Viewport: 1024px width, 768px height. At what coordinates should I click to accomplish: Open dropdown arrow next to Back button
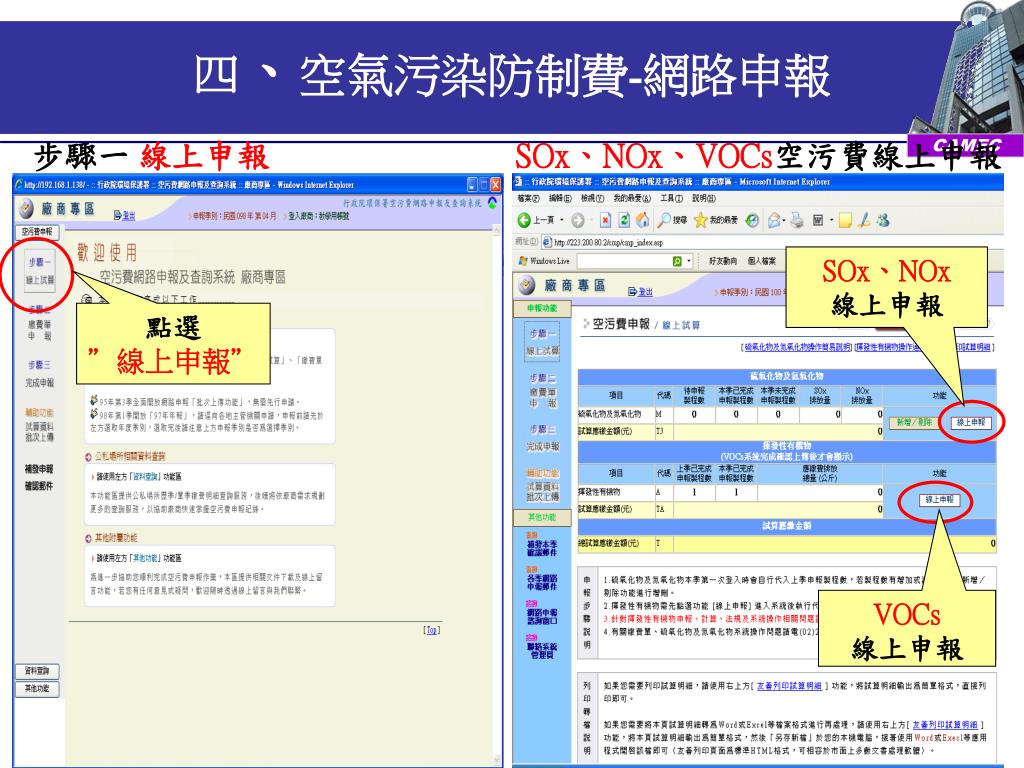(562, 221)
